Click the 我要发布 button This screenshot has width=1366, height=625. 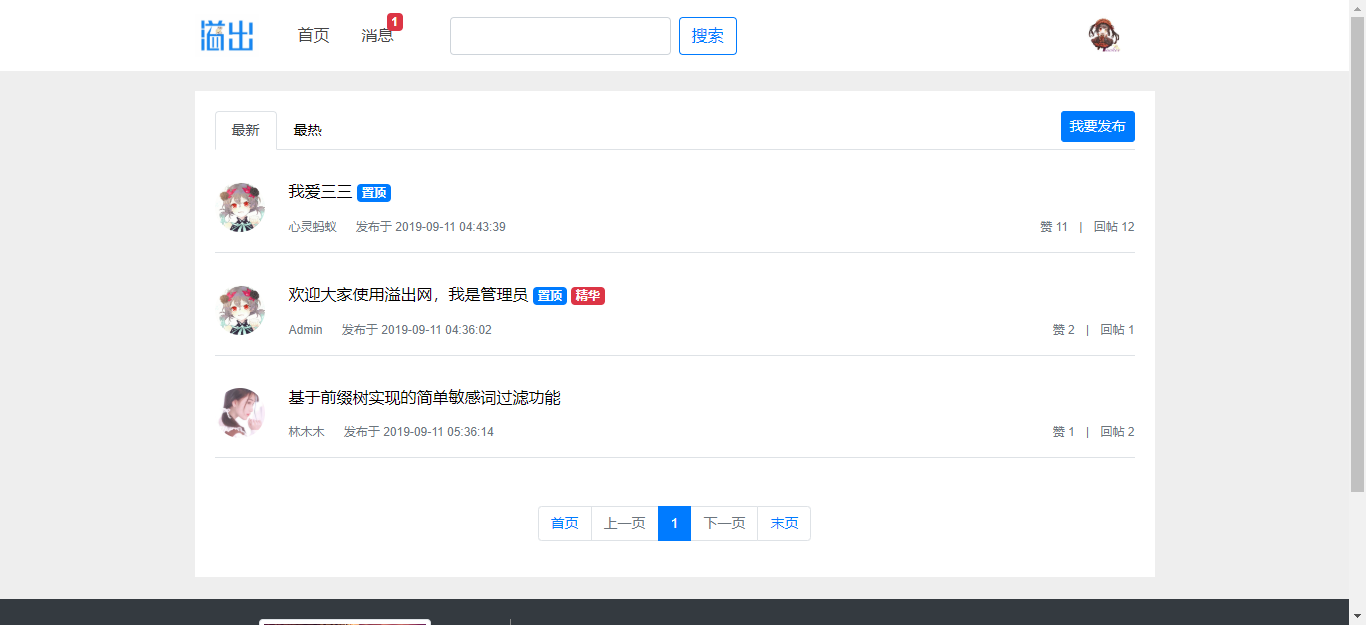(1098, 127)
